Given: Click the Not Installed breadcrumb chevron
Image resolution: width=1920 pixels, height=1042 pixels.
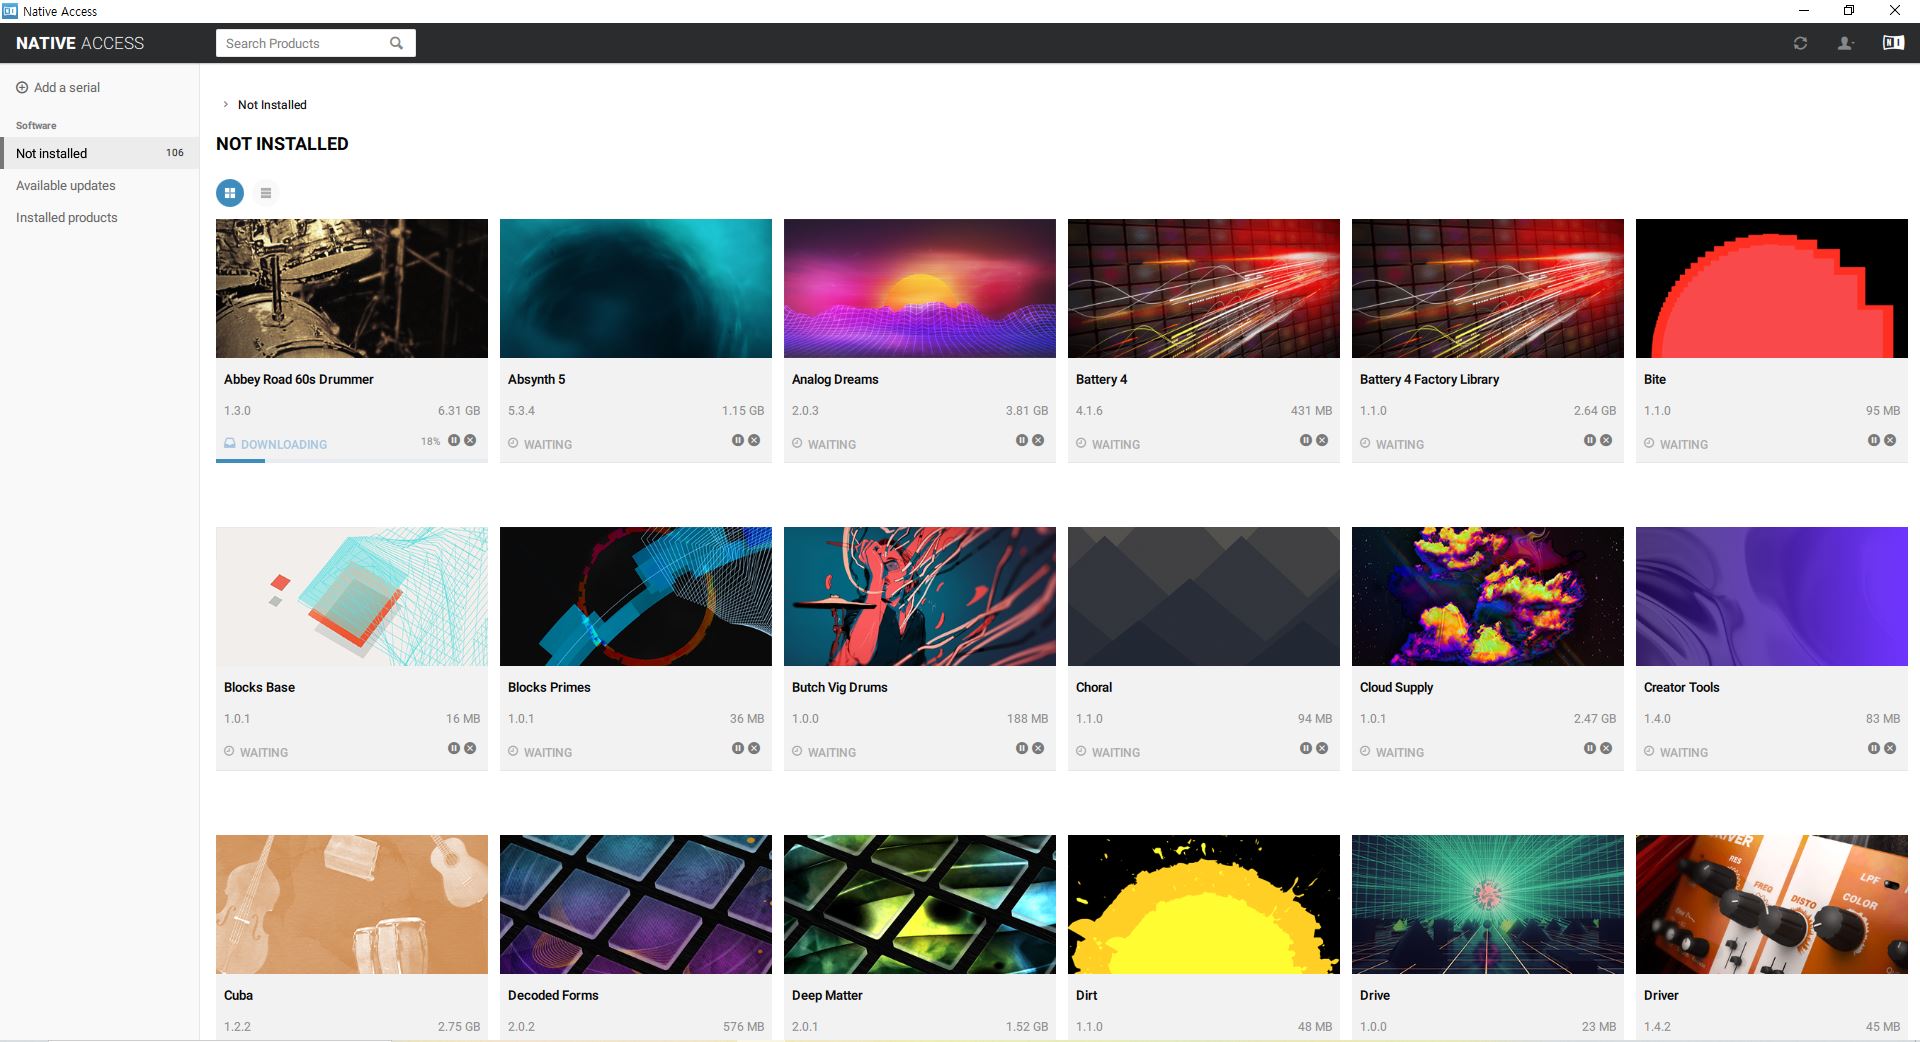Looking at the screenshot, I should (226, 104).
